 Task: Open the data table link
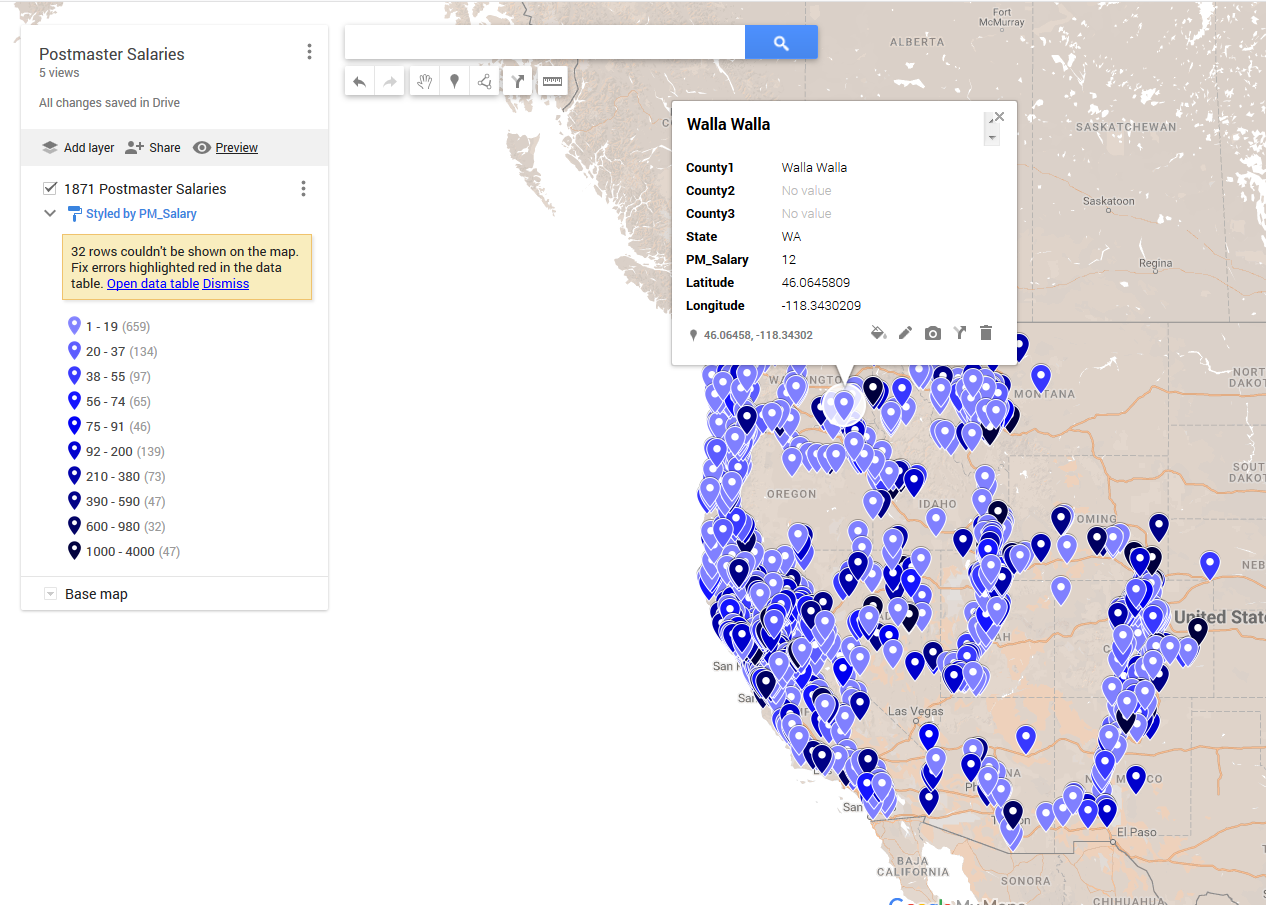pyautogui.click(x=152, y=284)
